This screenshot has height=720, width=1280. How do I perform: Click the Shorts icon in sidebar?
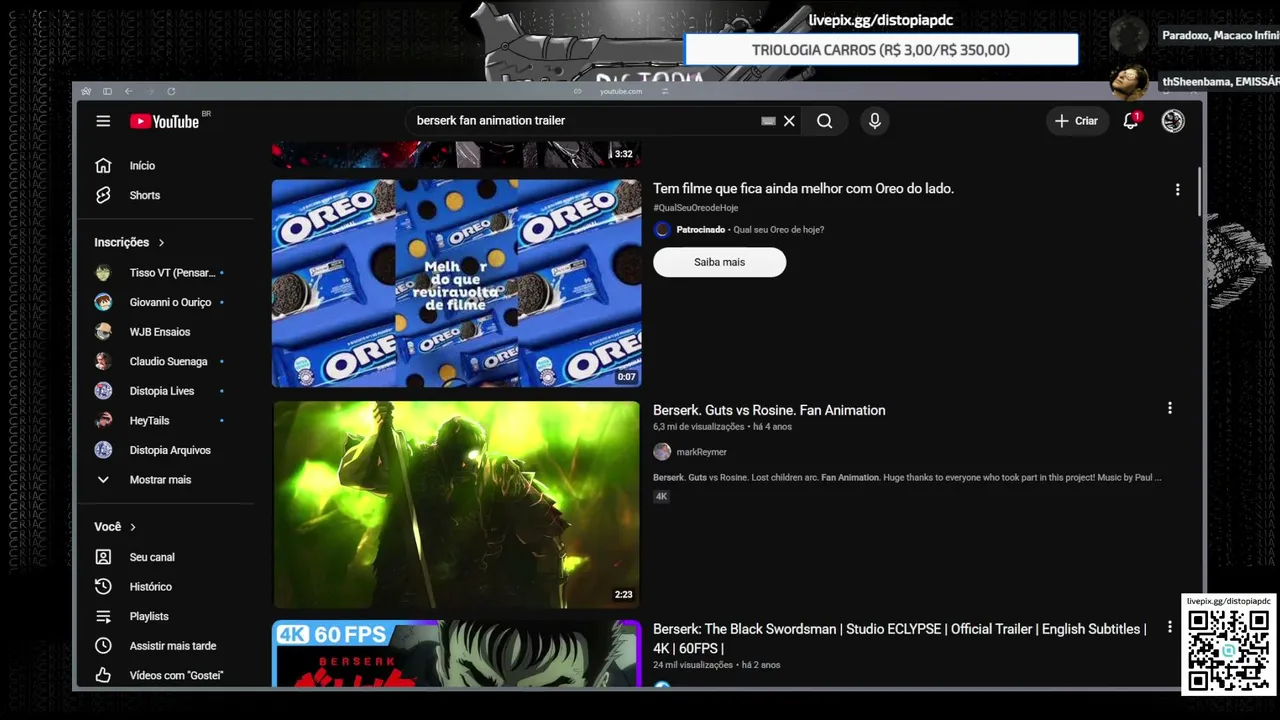coord(103,196)
